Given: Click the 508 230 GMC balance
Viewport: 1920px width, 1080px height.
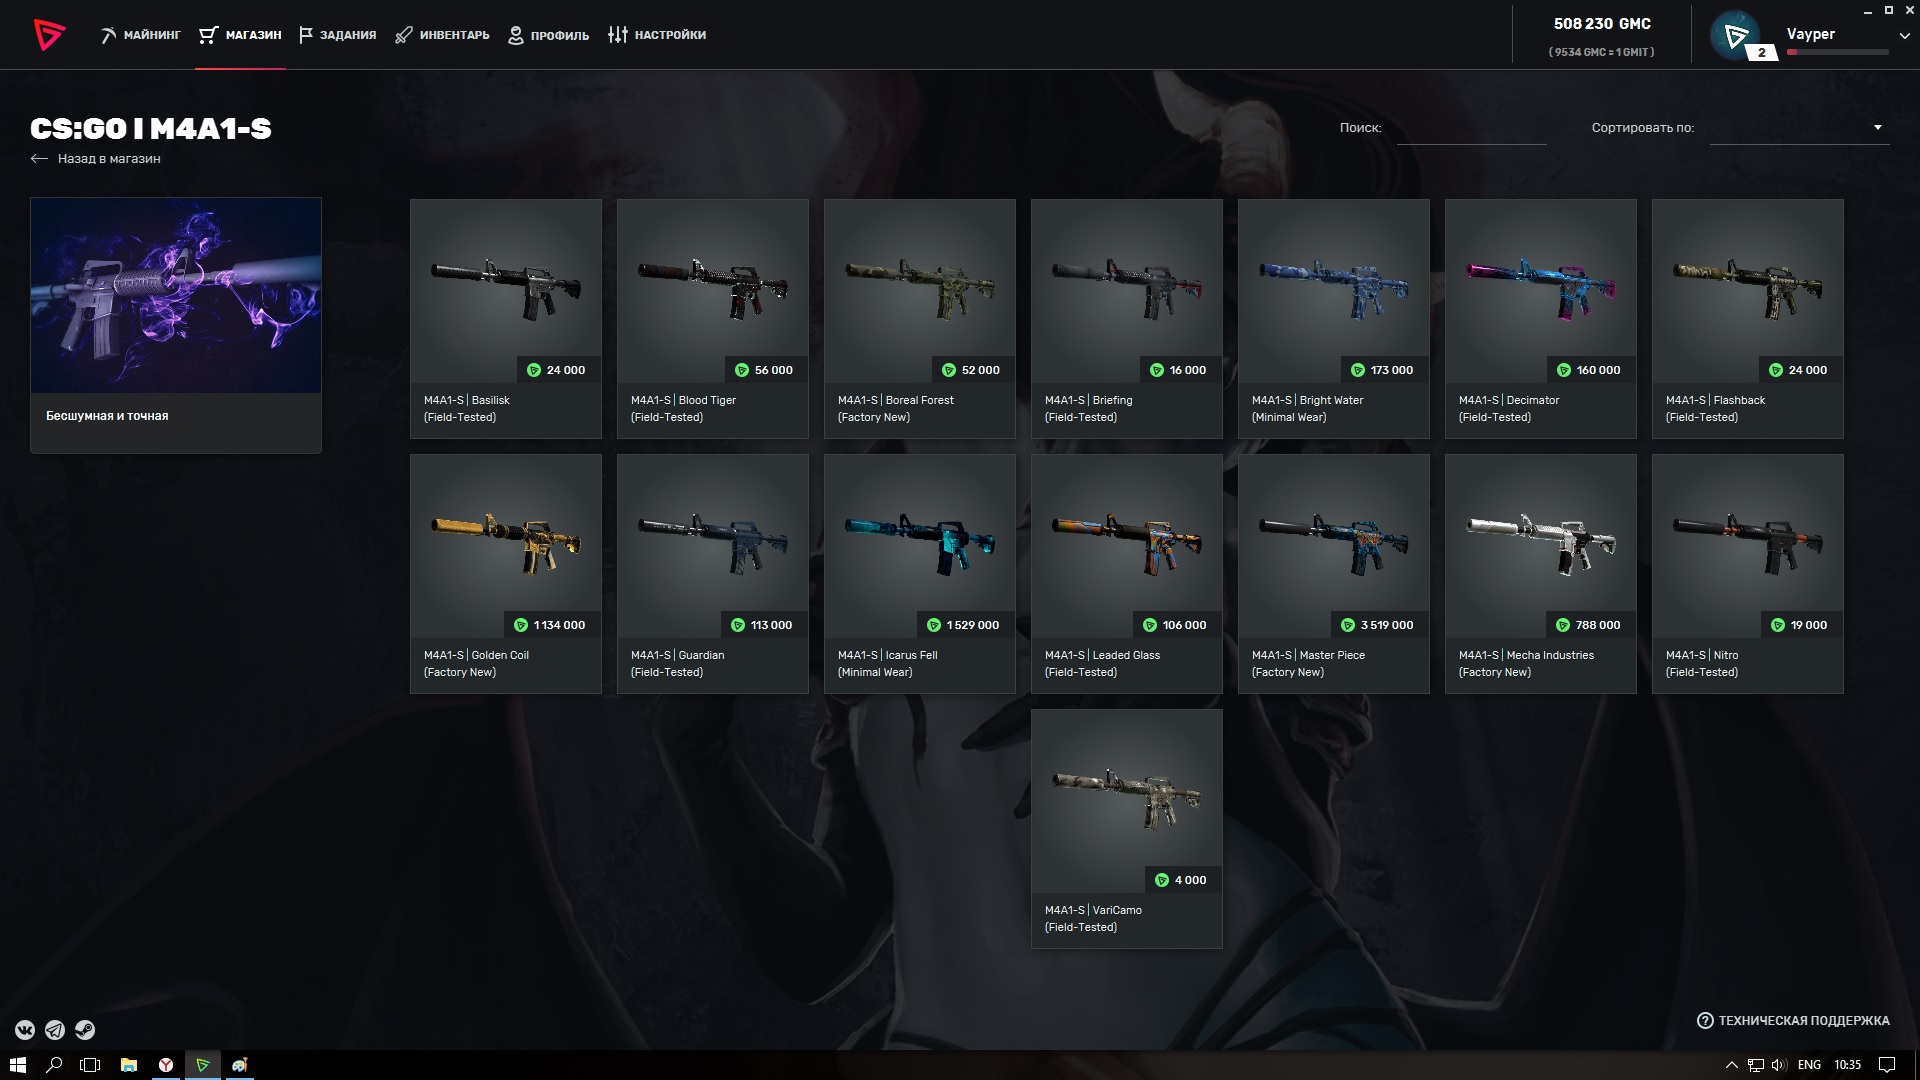Looking at the screenshot, I should coord(1602,24).
